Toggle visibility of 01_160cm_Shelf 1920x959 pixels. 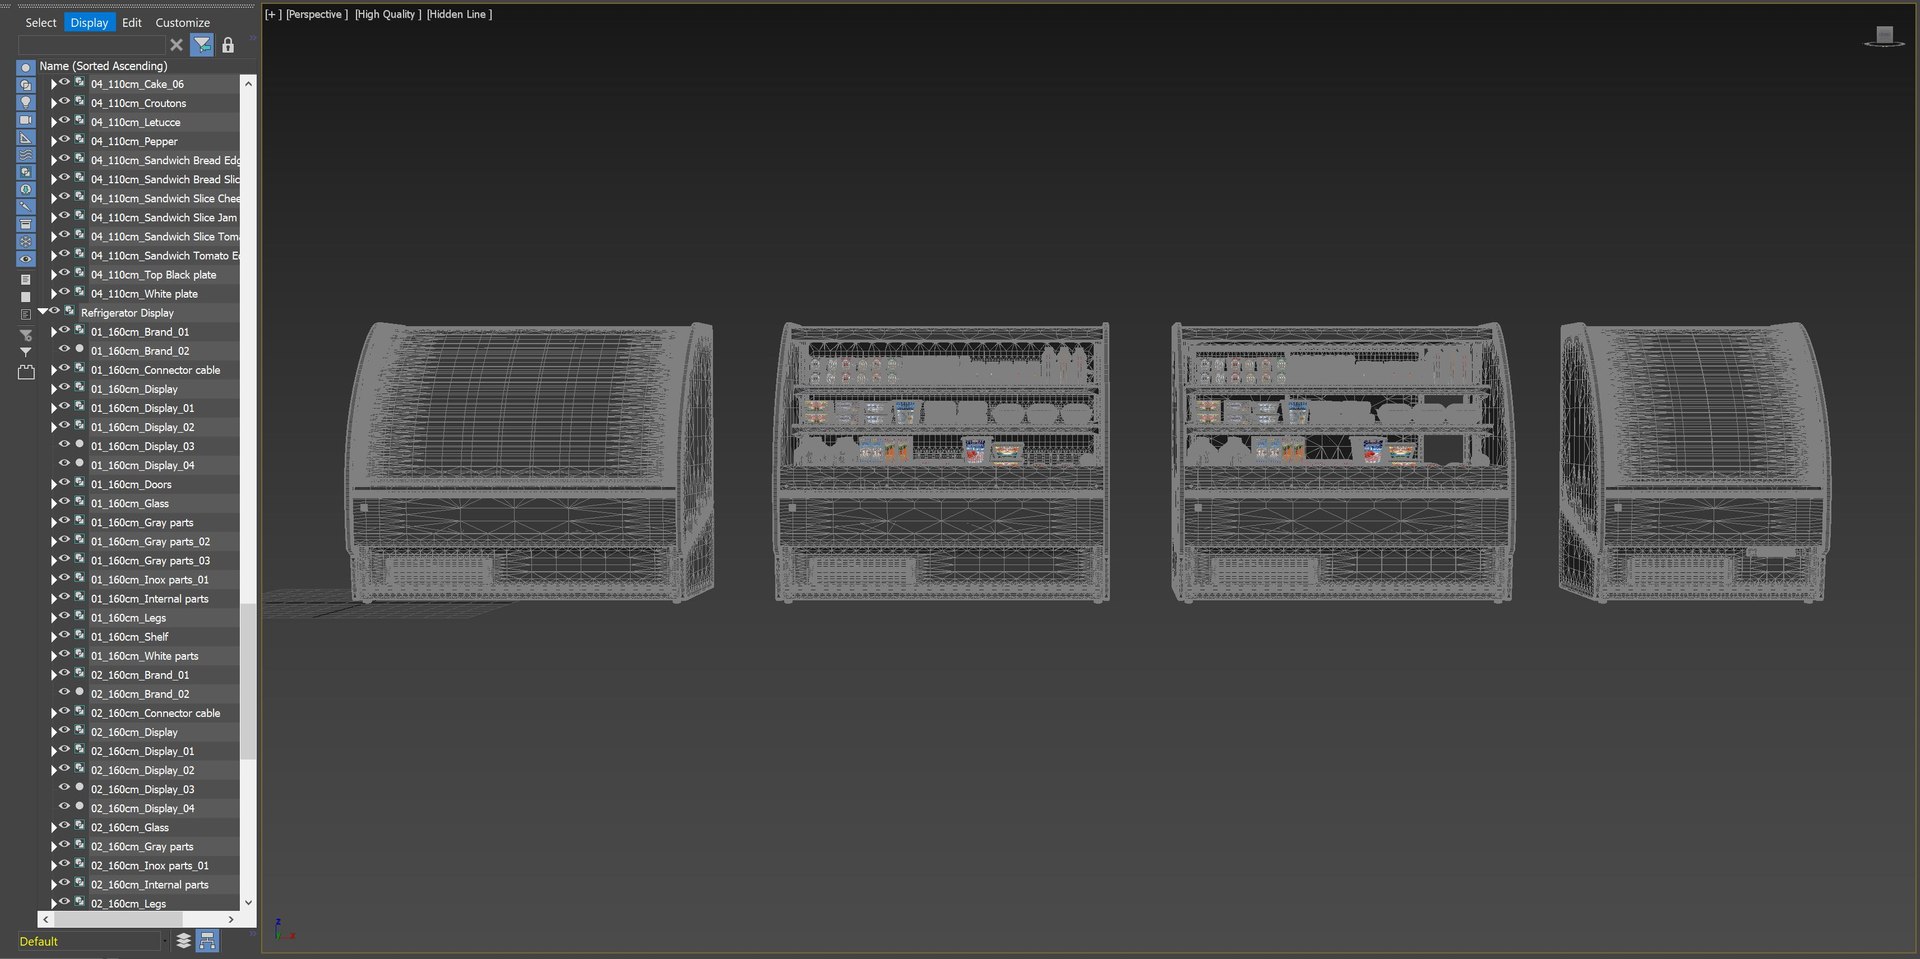coord(65,636)
